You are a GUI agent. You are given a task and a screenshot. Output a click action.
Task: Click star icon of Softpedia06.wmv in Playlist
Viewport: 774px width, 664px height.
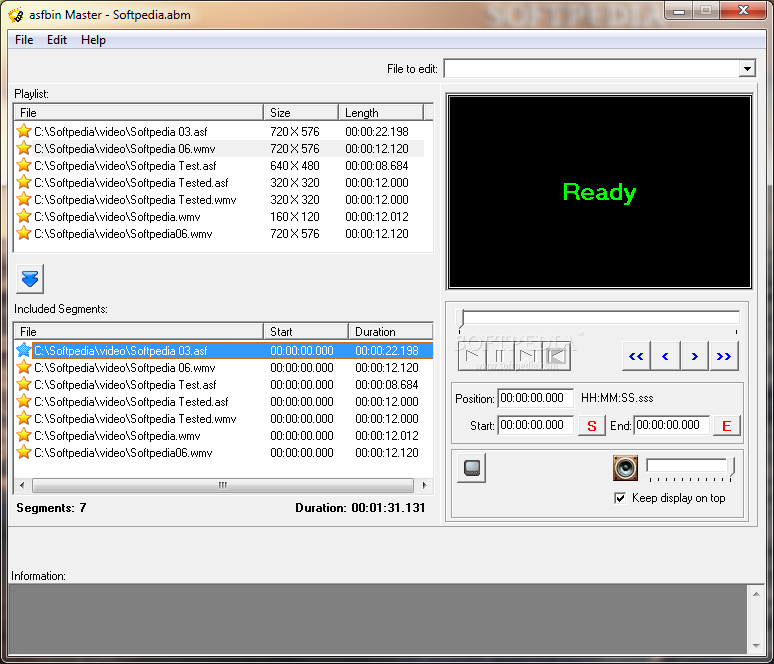click(24, 234)
